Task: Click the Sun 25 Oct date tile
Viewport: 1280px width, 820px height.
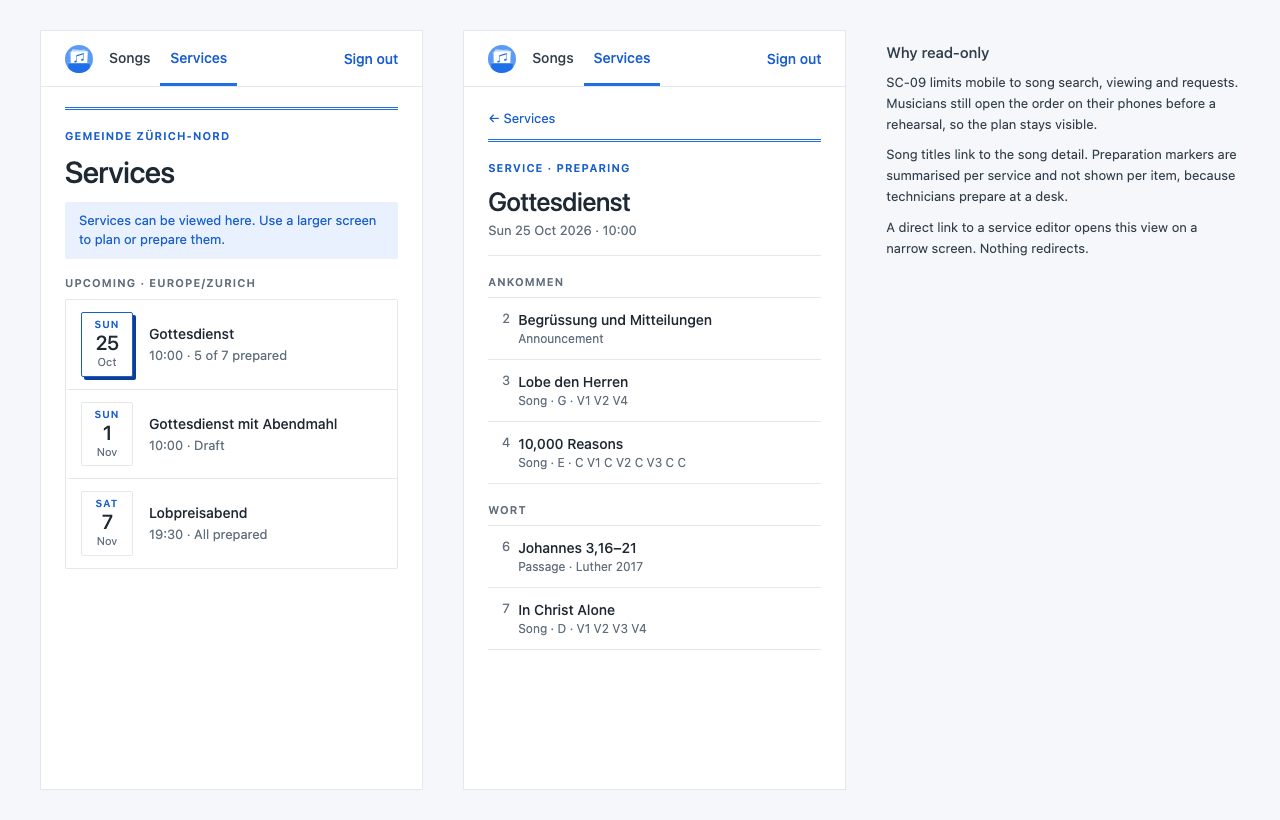Action: pos(107,344)
